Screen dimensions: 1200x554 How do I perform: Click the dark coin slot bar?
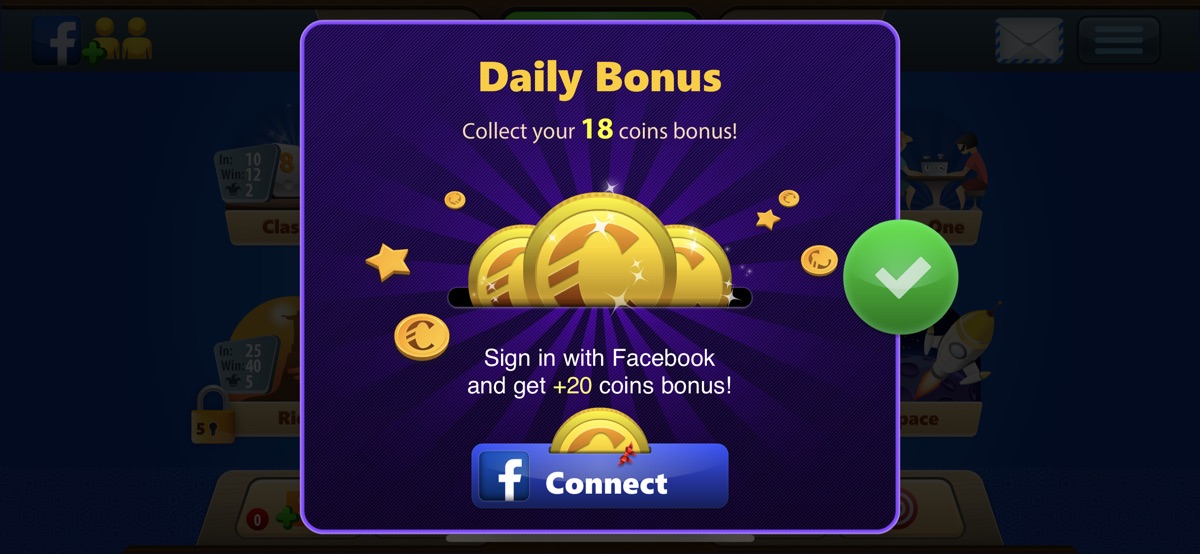[x=599, y=297]
